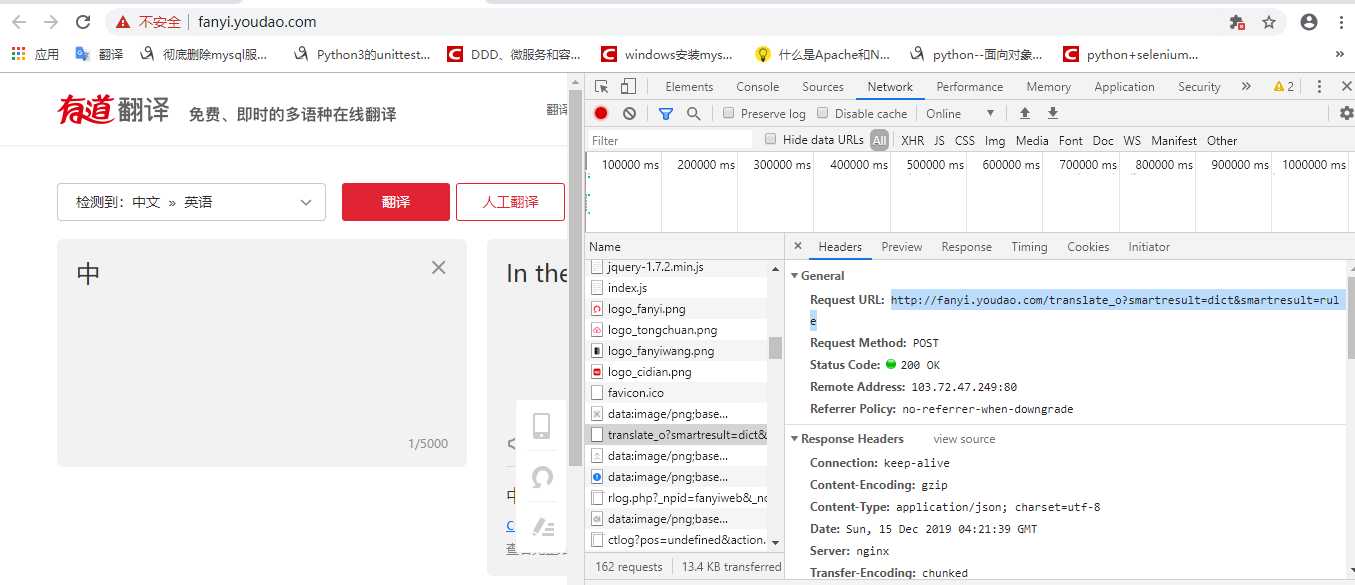Open the Preview tab of the request

pos(901,246)
